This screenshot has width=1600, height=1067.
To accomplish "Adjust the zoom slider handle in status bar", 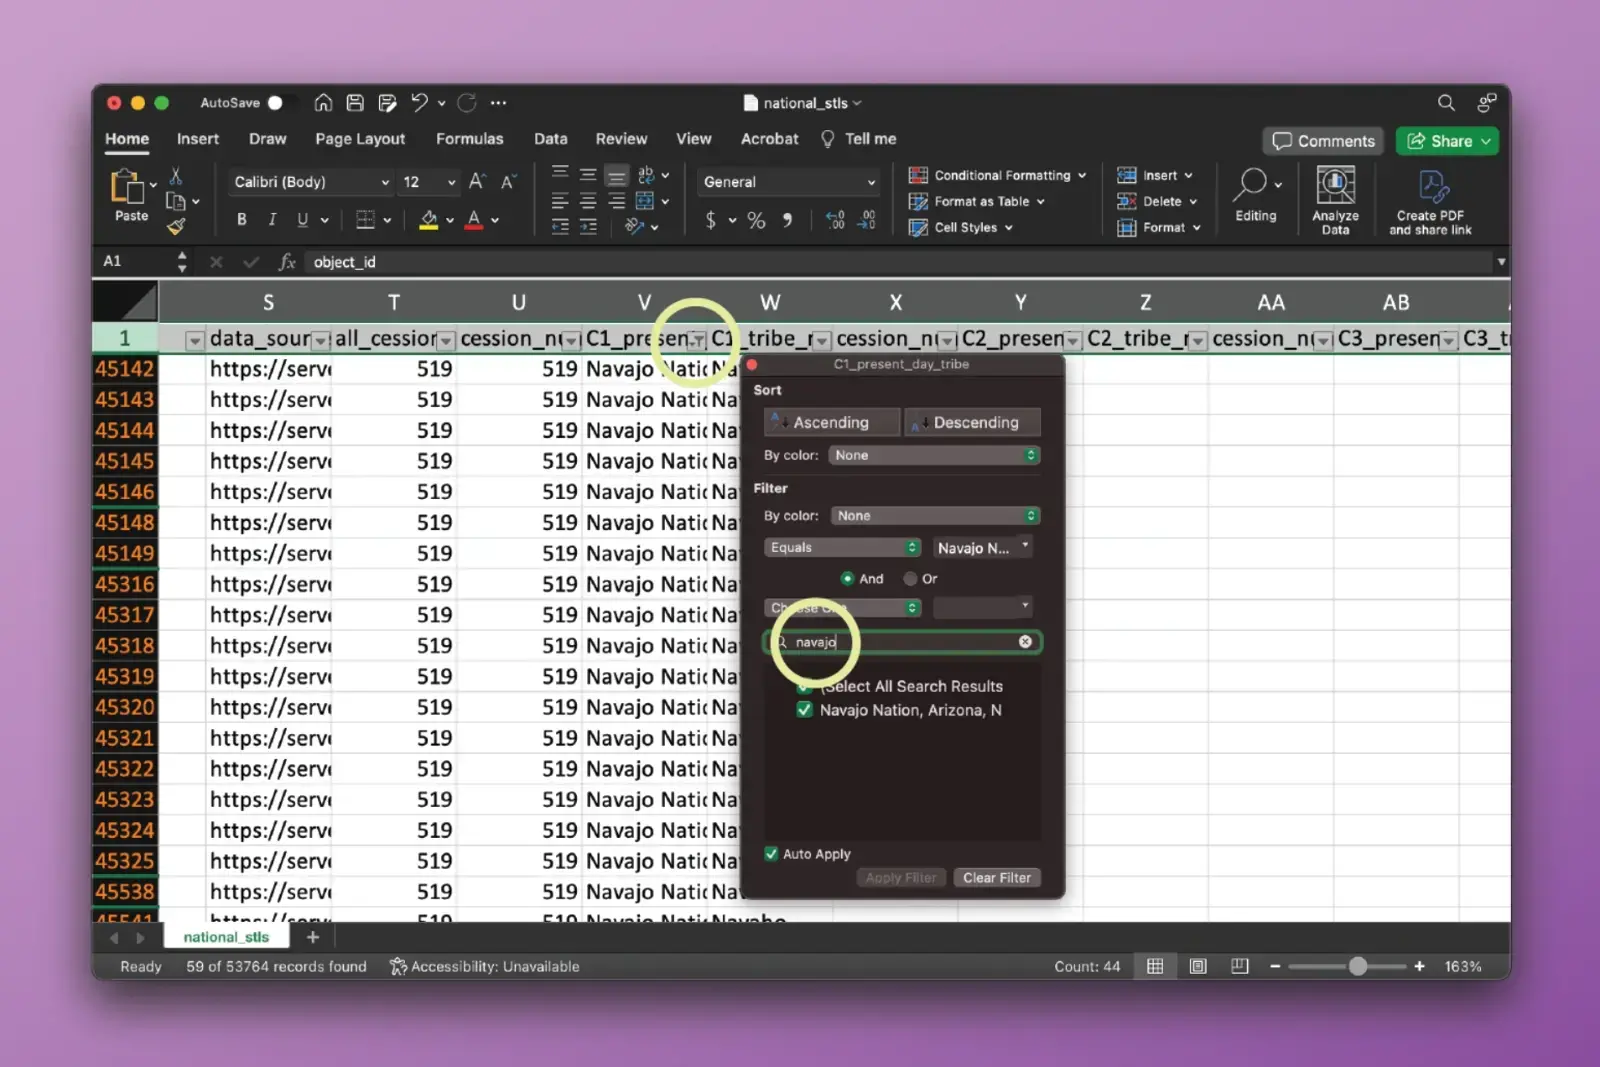I will [1357, 966].
